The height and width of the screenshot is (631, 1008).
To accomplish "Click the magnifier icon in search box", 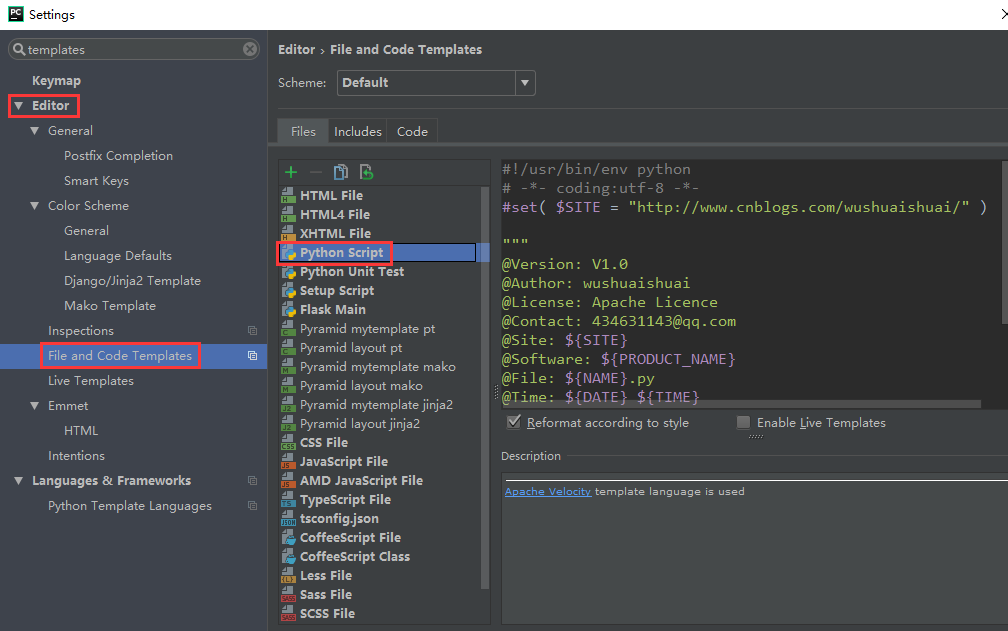I will 19,49.
